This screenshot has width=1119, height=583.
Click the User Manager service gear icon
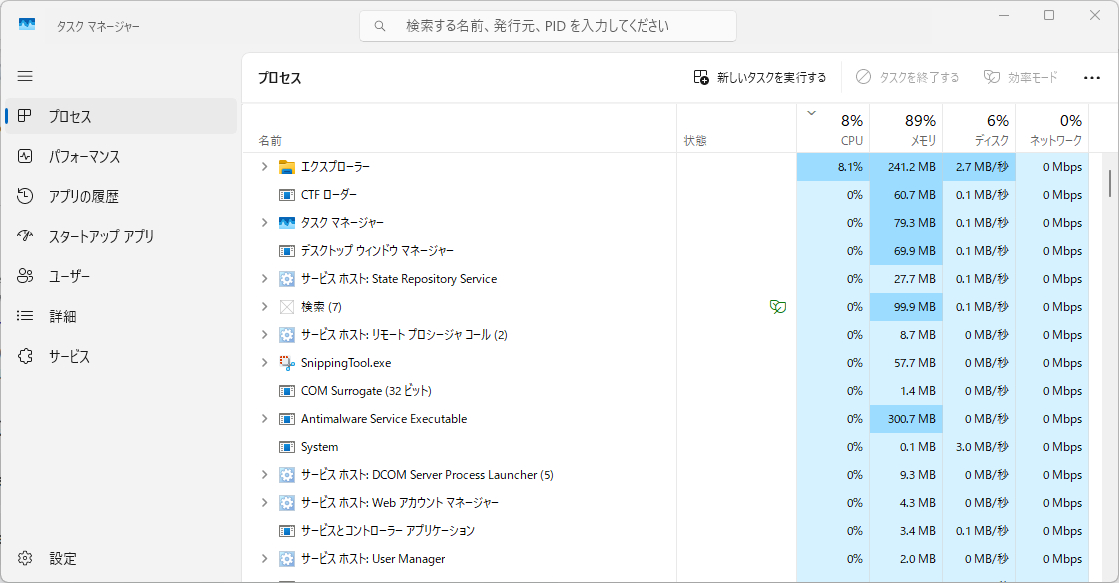click(287, 559)
